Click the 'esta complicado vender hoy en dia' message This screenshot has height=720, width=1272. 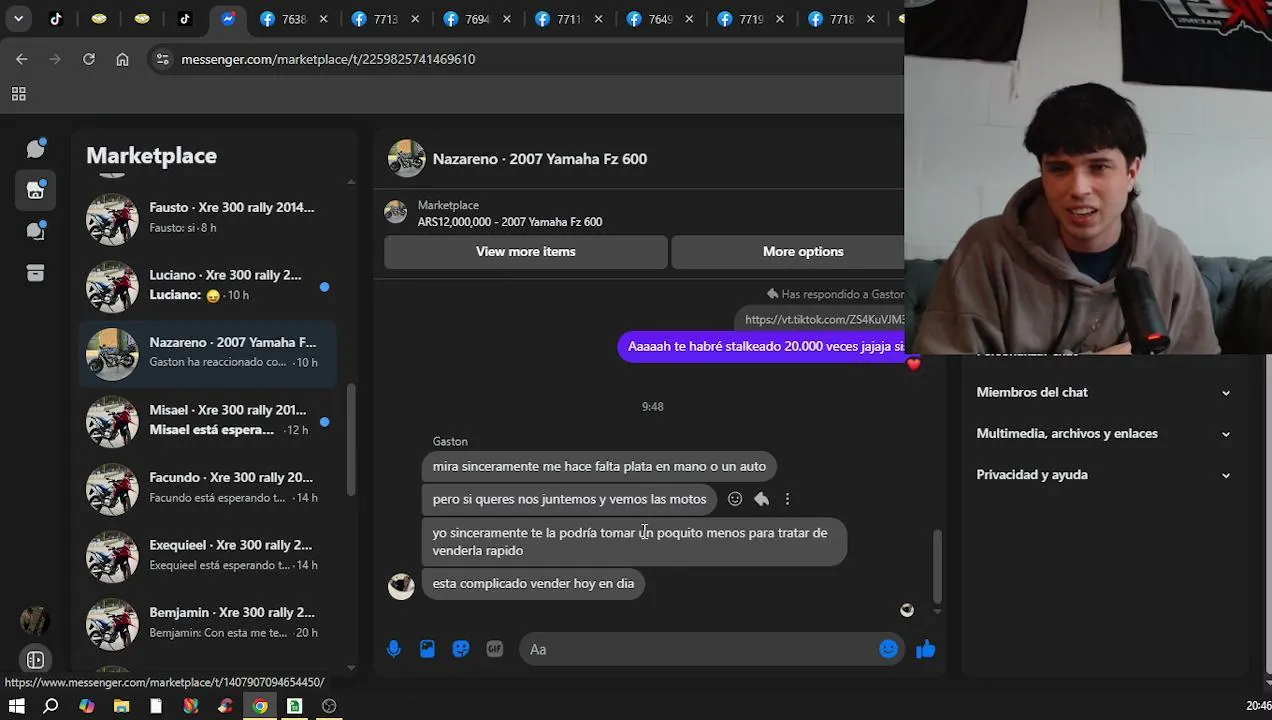(x=533, y=584)
